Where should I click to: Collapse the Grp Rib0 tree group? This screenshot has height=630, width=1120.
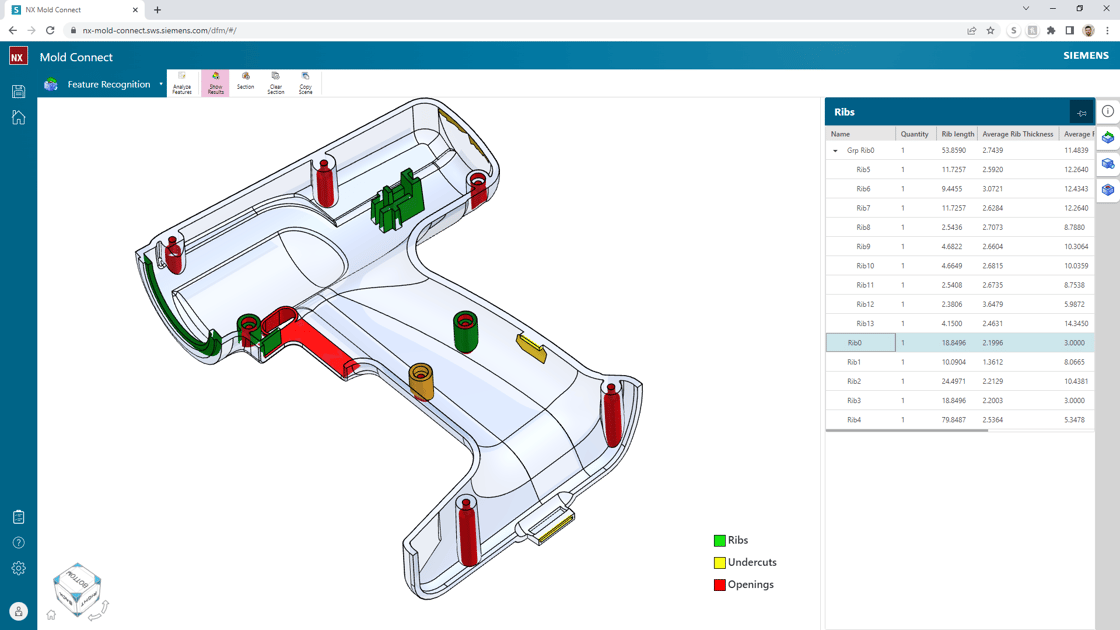click(835, 151)
